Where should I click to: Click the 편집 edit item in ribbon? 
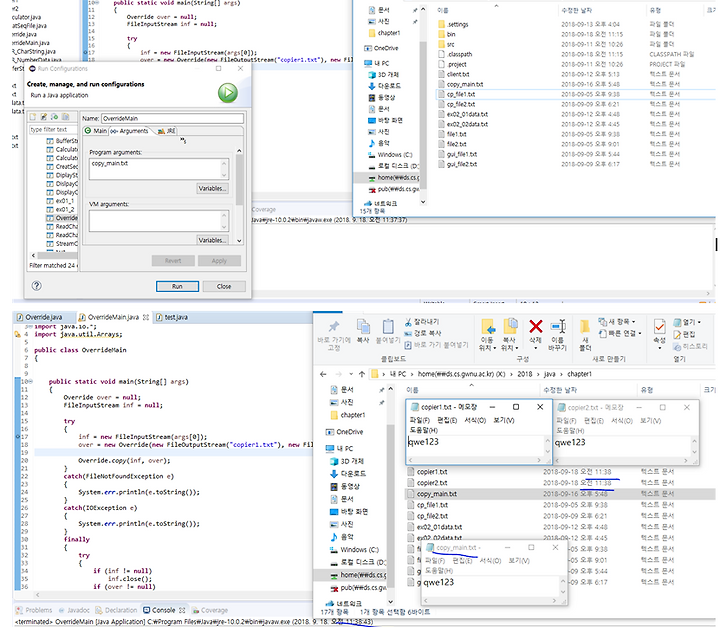[x=684, y=334]
